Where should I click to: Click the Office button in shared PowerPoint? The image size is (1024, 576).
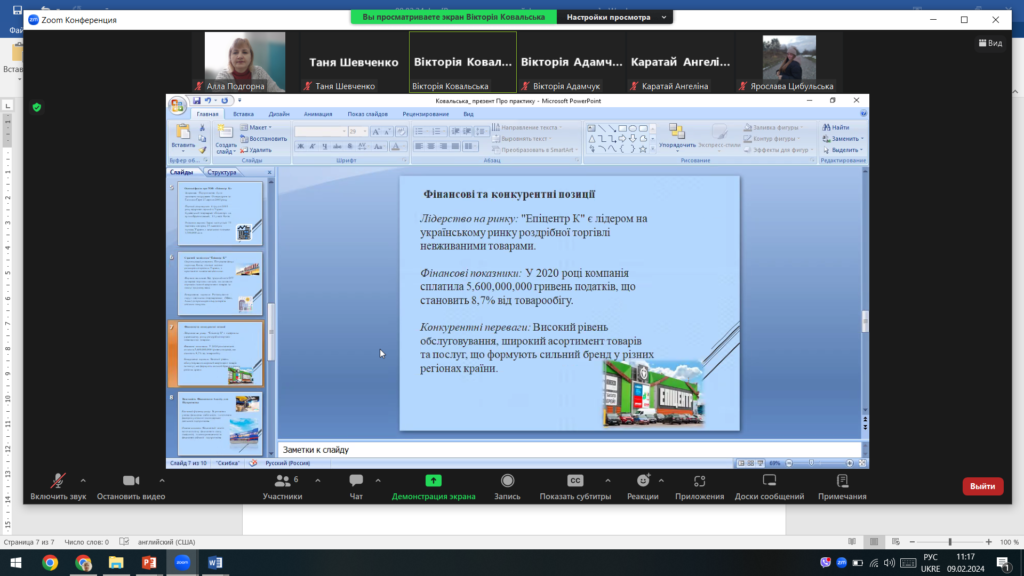point(177,105)
